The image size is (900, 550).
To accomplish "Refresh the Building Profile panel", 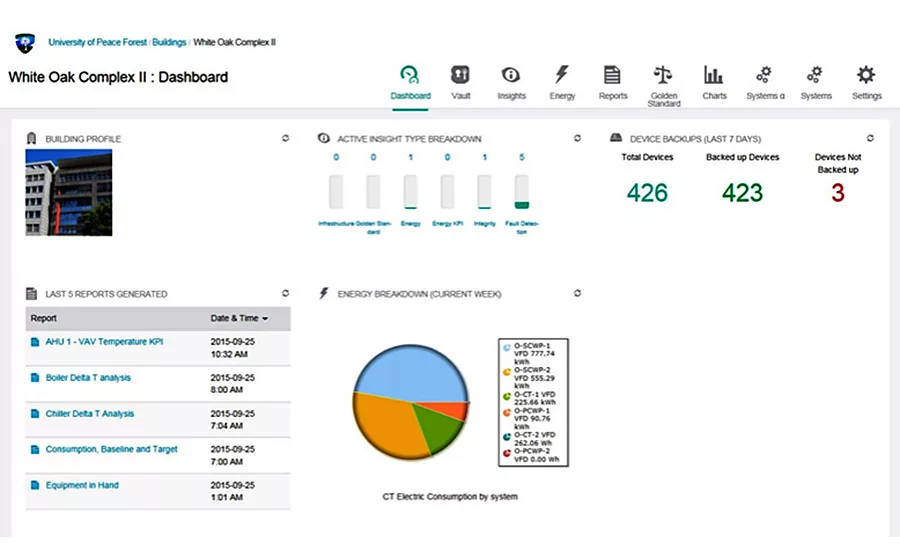I will 285,138.
